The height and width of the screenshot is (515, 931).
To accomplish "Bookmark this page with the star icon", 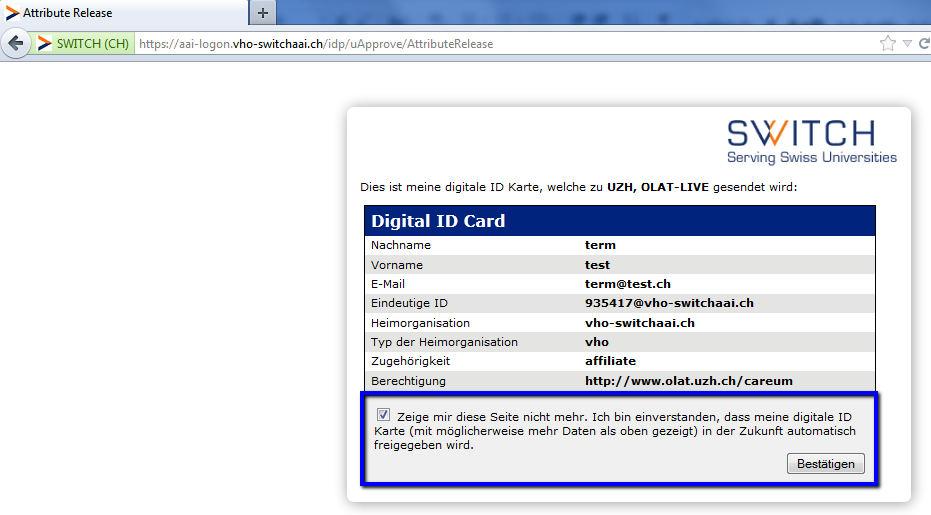I will coord(888,43).
